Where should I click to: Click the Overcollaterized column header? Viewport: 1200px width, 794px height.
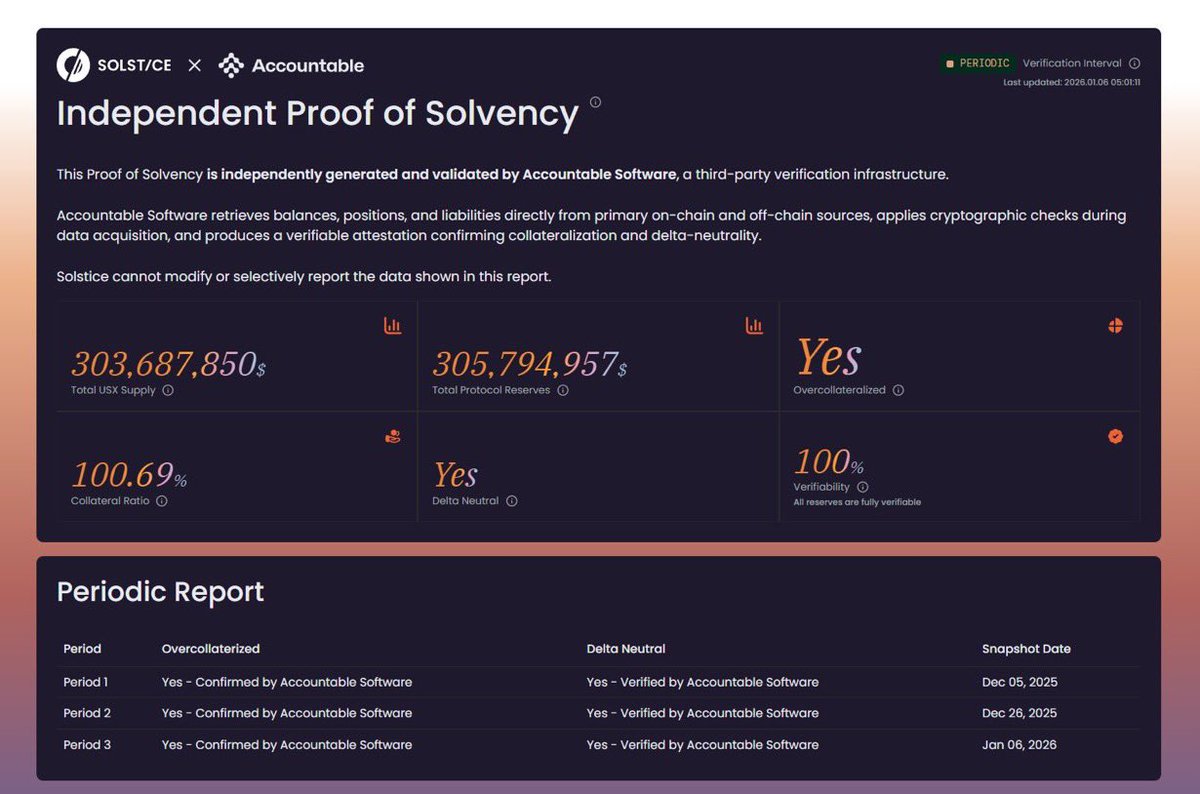click(211, 649)
